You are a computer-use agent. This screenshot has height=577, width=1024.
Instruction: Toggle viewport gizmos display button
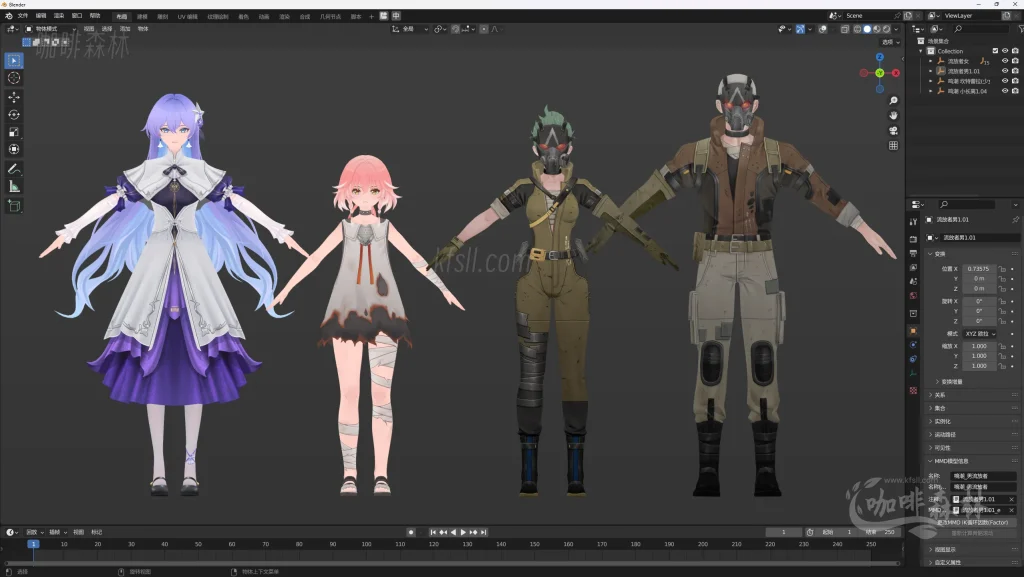point(800,29)
